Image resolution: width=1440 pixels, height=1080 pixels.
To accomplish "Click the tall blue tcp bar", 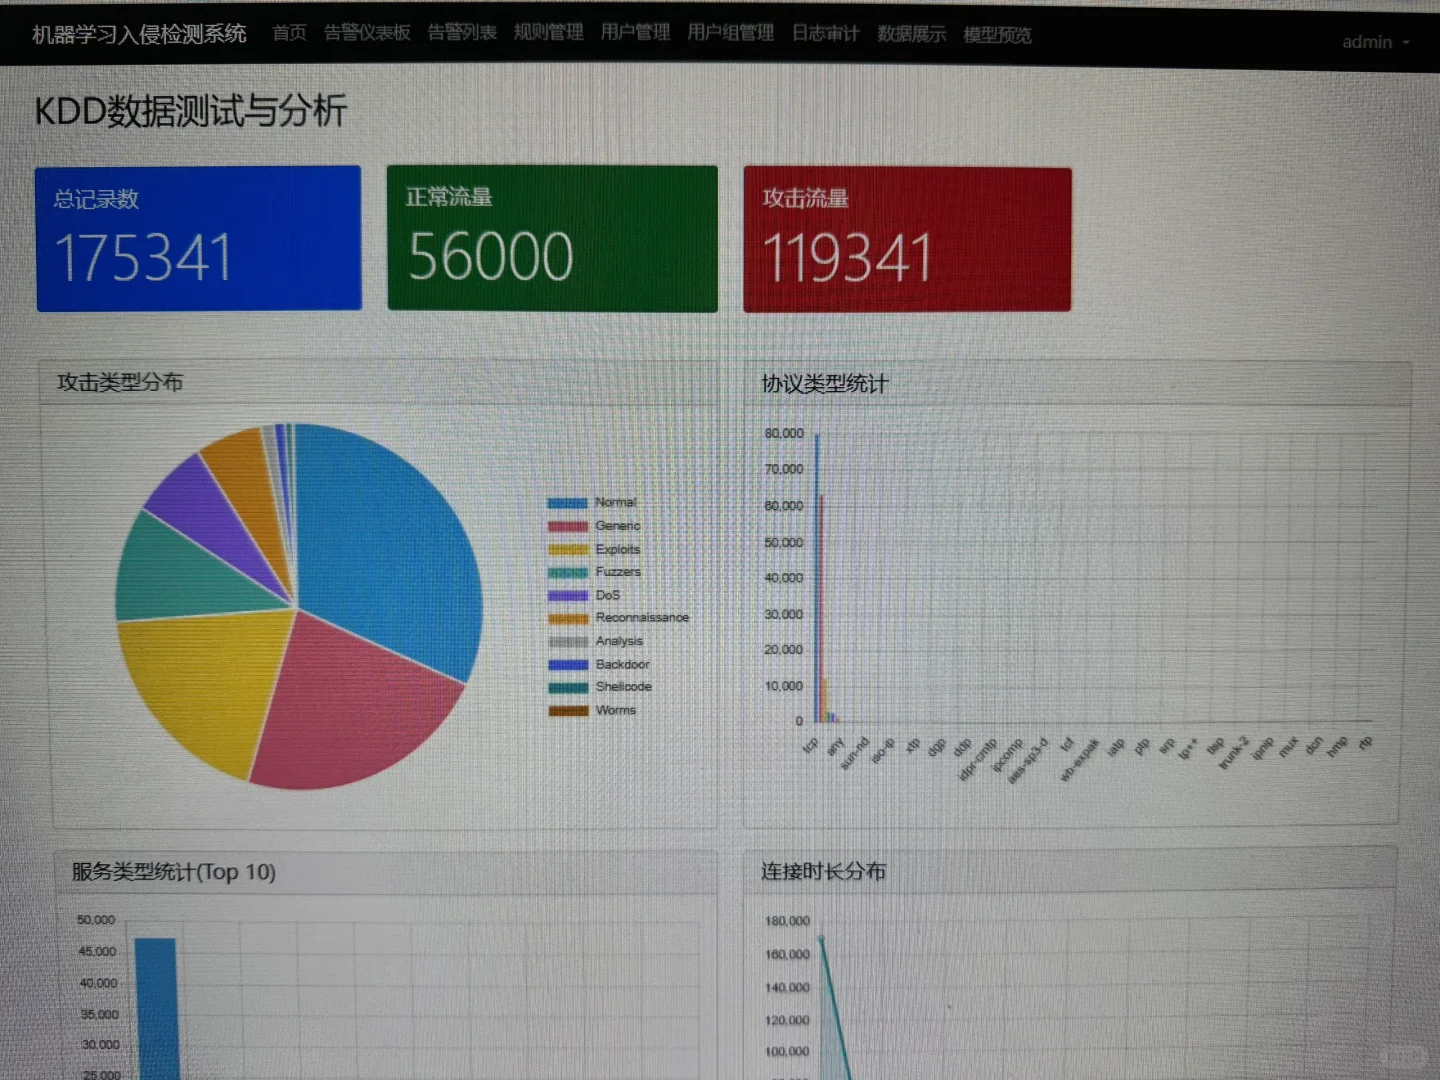I will pyautogui.click(x=817, y=578).
